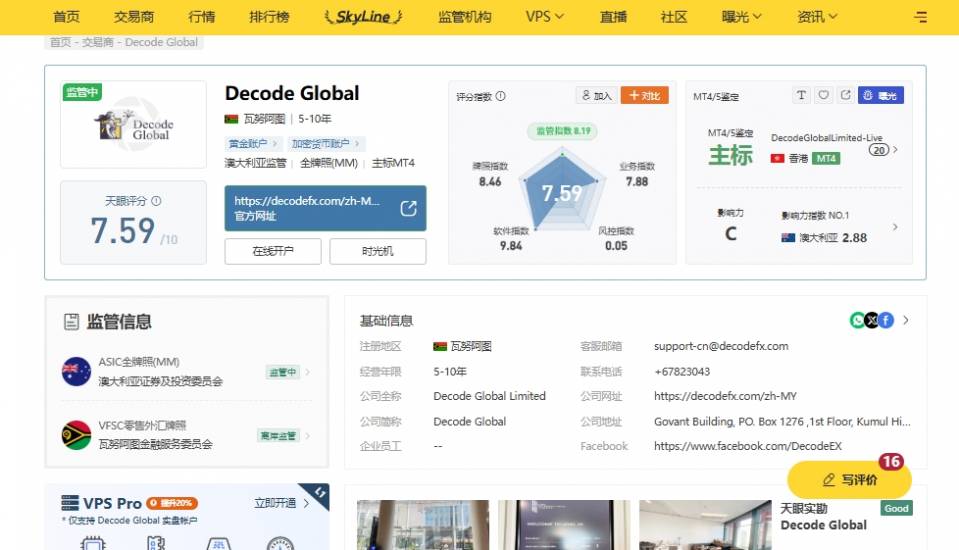Click the Facebook social icon
The width and height of the screenshot is (959, 550).
pyautogui.click(x=886, y=320)
